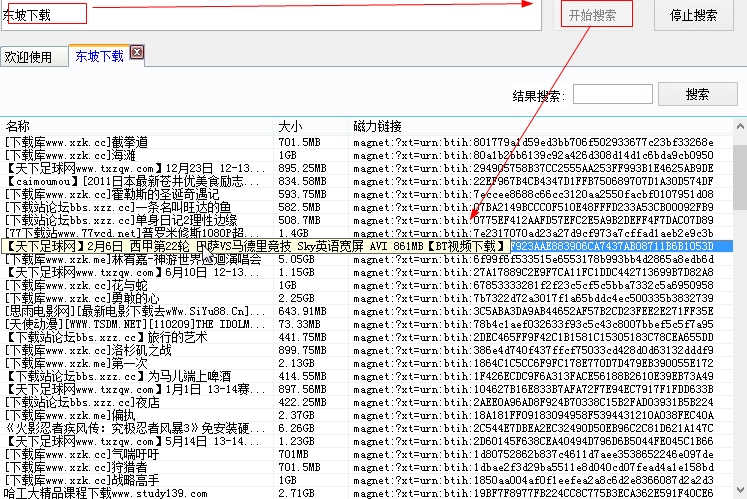The width and height of the screenshot is (747, 499).
Task: Click magnet link starting with 27A17889C2E9
Action: (533, 272)
